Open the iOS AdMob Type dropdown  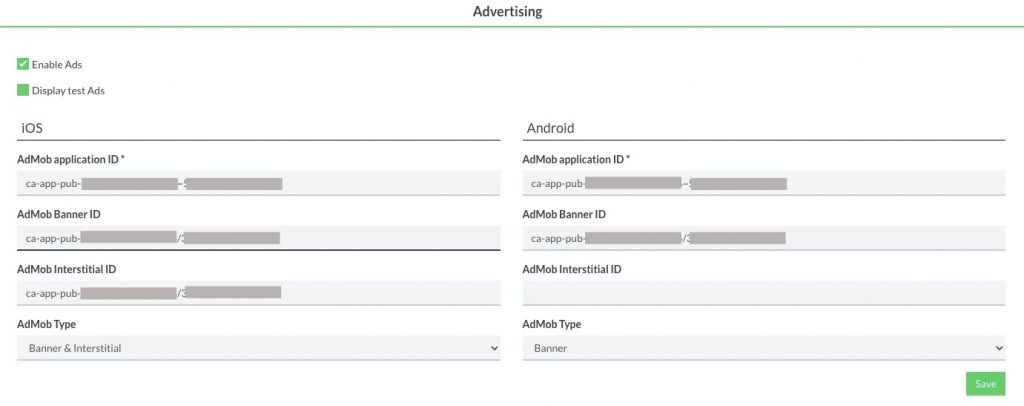point(258,348)
